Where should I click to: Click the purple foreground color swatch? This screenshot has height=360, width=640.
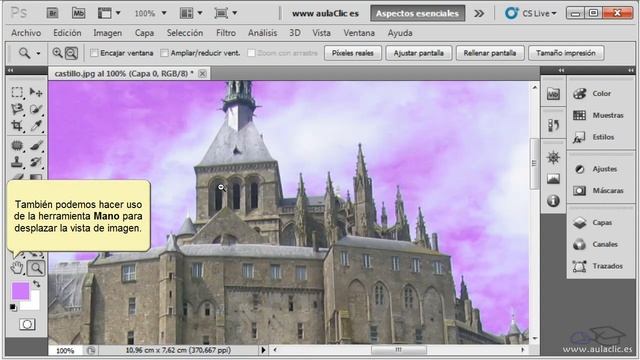coord(20,291)
